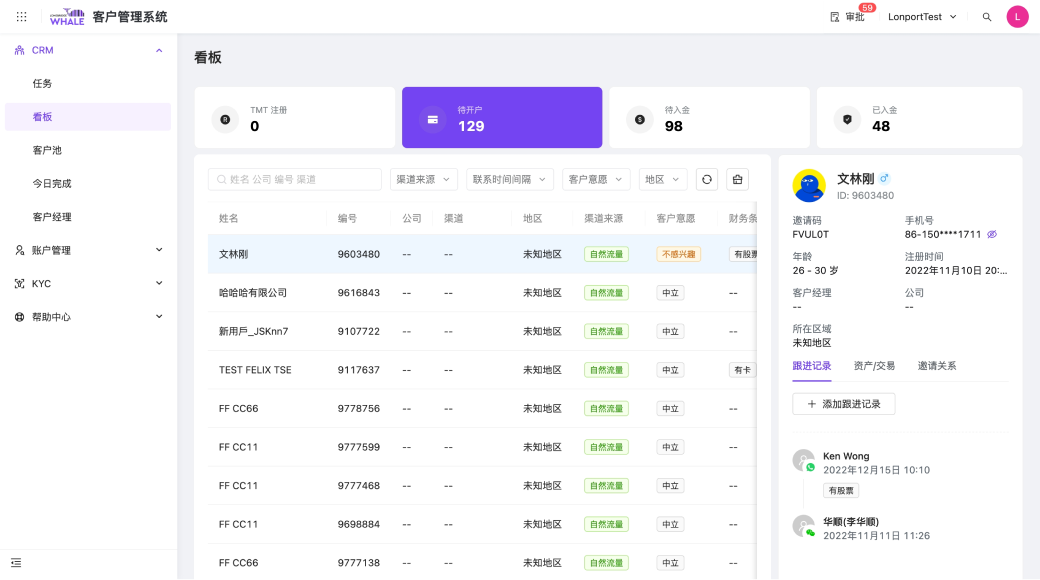Collapse the CRM menu section
This screenshot has height=580, width=1040.
[159, 50]
